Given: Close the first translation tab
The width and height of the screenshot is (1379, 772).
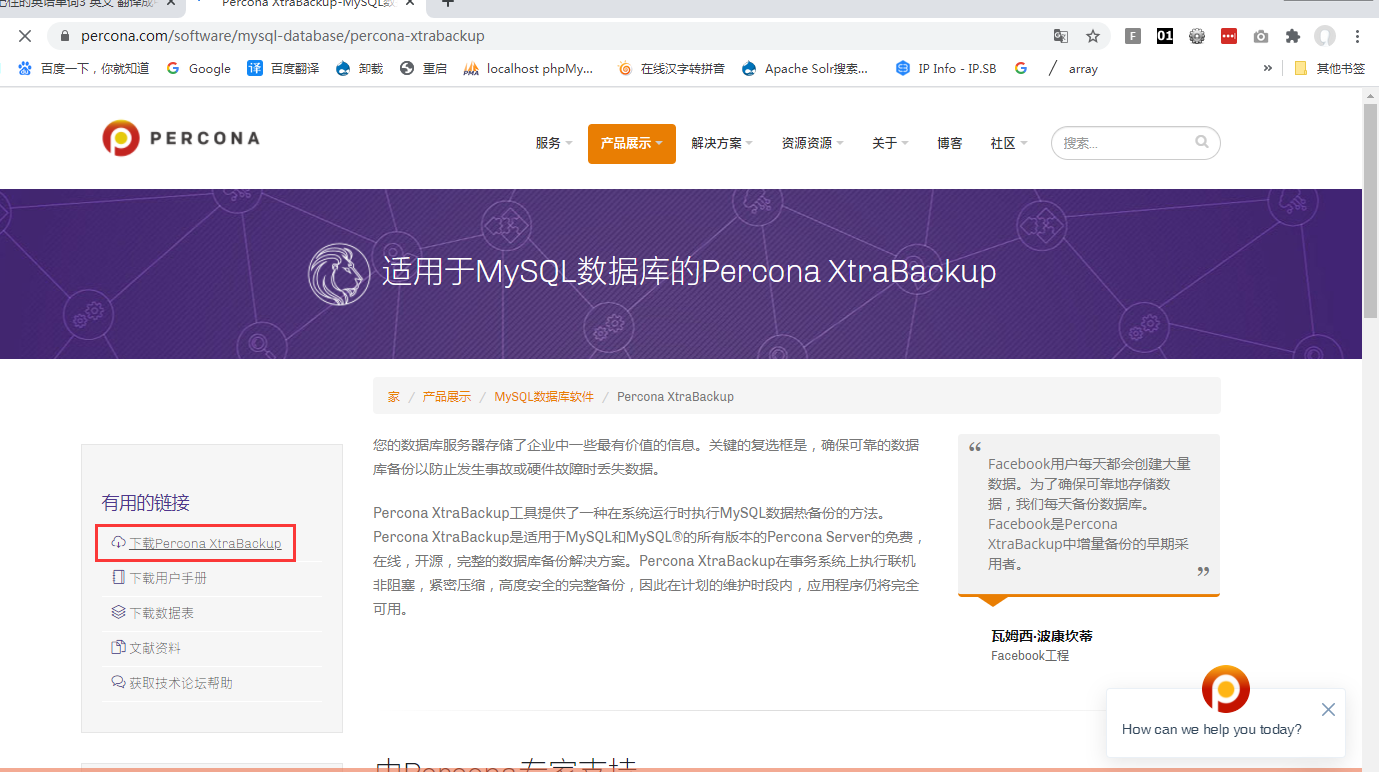Looking at the screenshot, I should pyautogui.click(x=170, y=3).
